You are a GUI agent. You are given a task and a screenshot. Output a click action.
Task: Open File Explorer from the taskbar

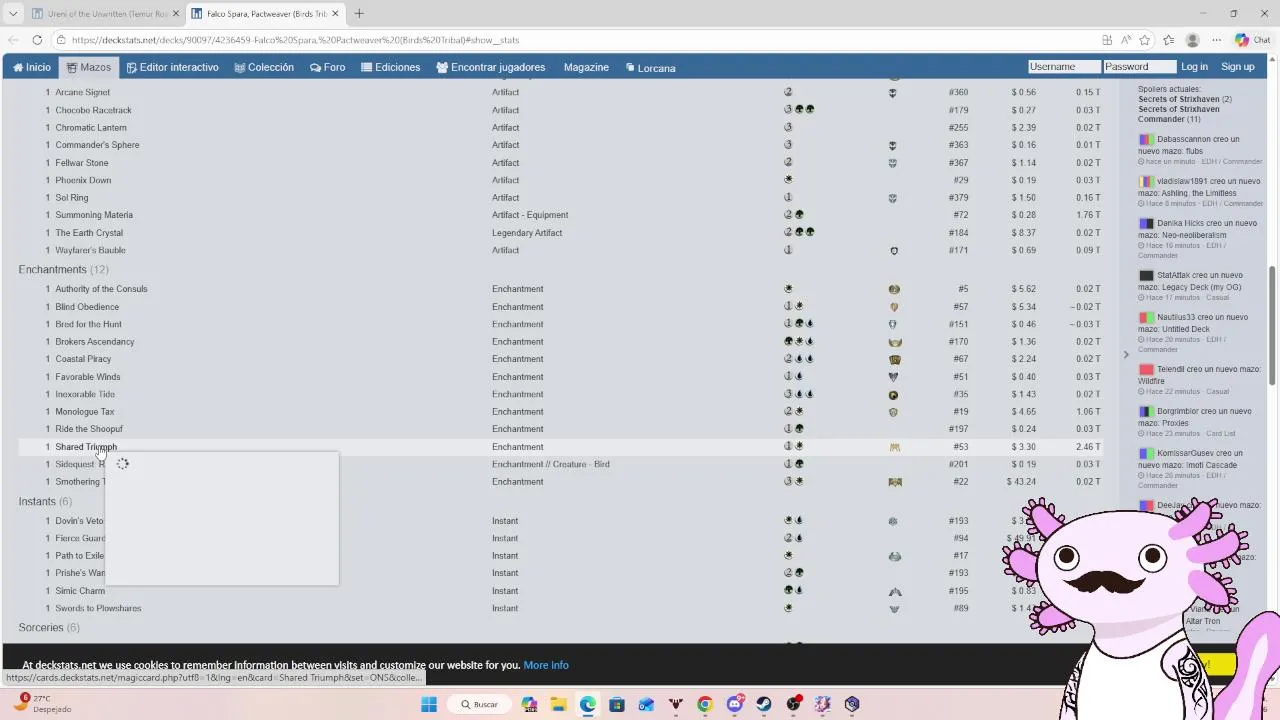tap(558, 704)
